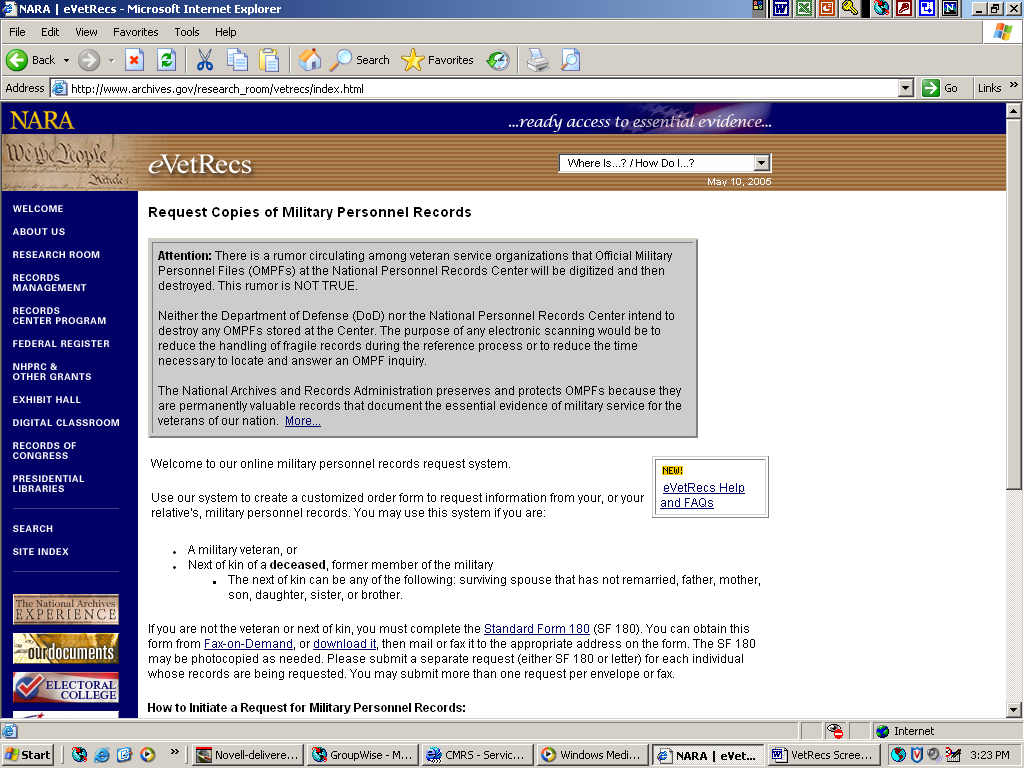Open the File menu
Screen dimensions: 1024x768
coord(17,32)
